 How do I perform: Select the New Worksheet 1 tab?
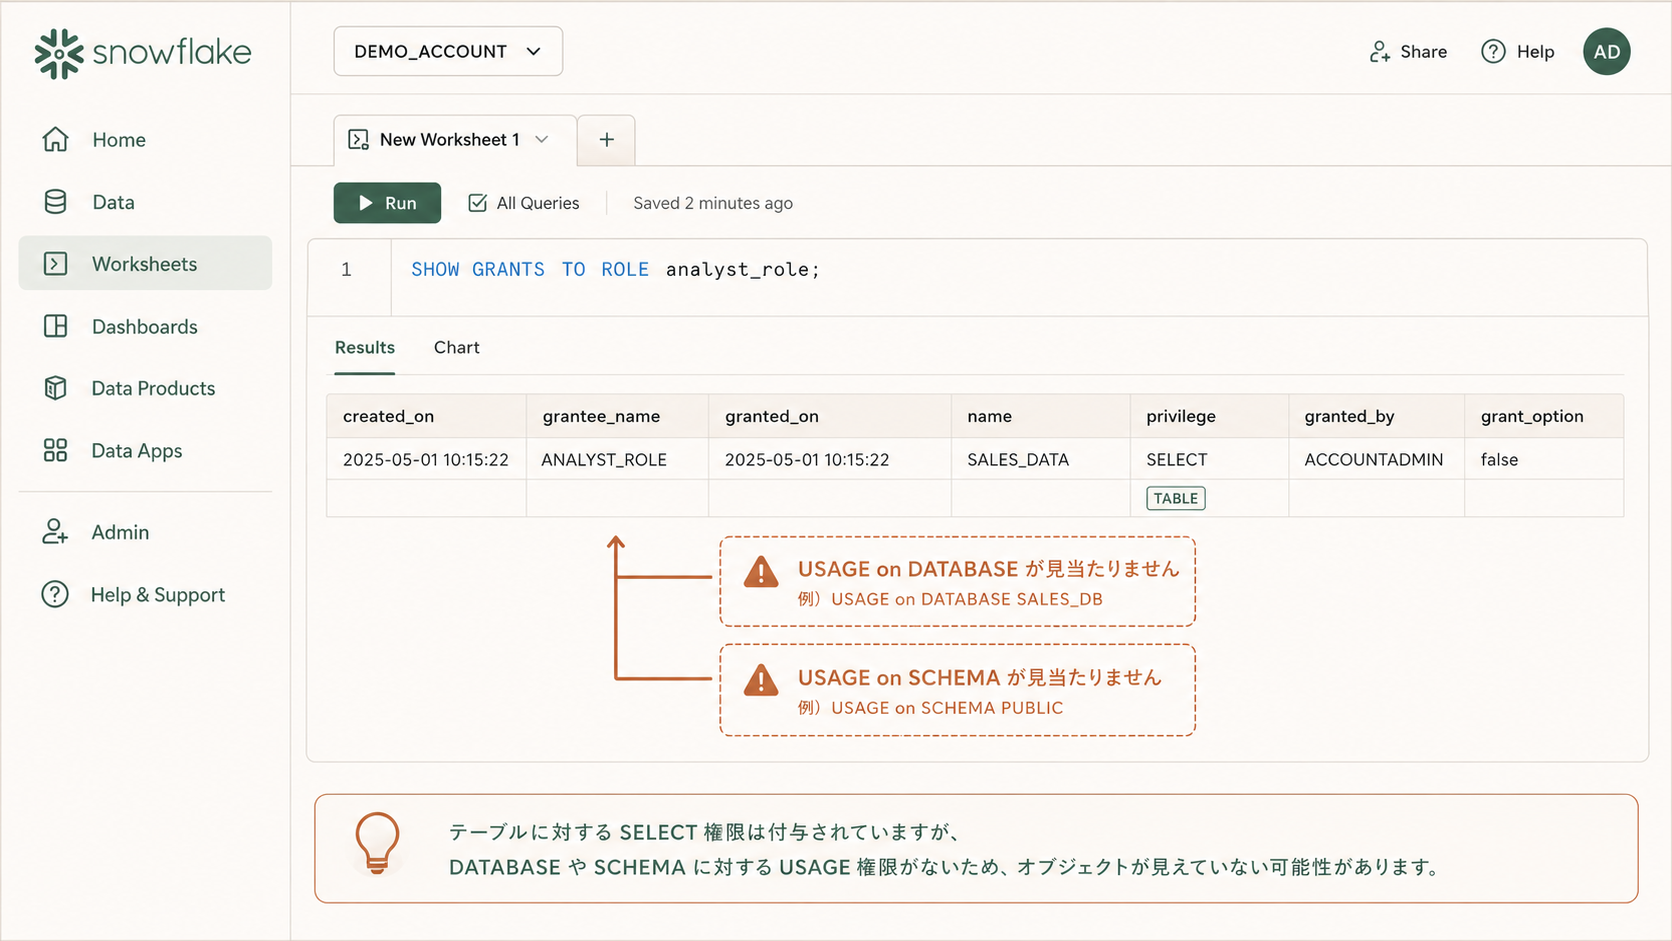(x=455, y=140)
